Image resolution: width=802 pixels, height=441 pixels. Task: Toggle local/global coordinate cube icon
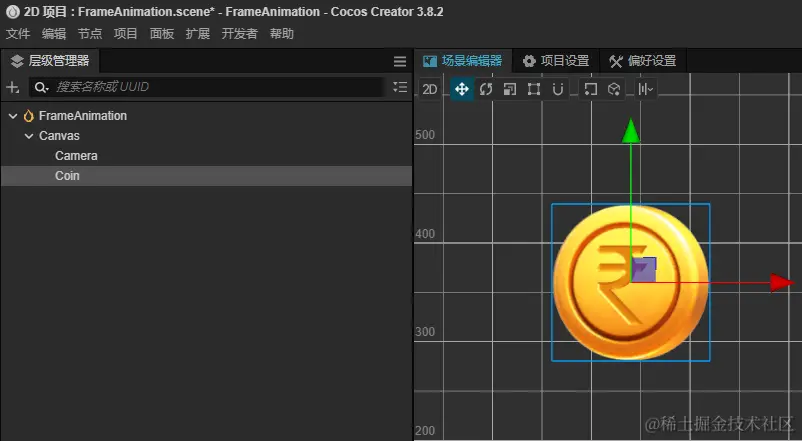tap(614, 90)
